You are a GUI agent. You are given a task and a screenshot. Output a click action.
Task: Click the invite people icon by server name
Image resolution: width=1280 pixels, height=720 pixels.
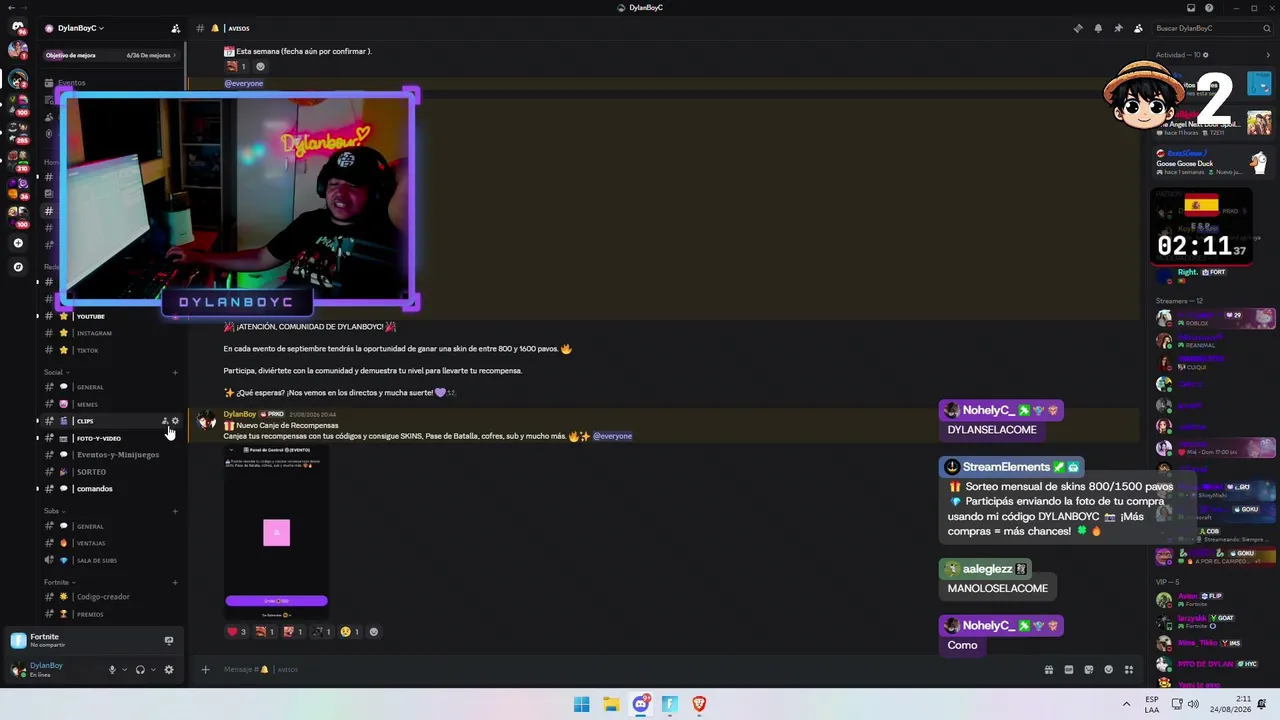tap(176, 28)
